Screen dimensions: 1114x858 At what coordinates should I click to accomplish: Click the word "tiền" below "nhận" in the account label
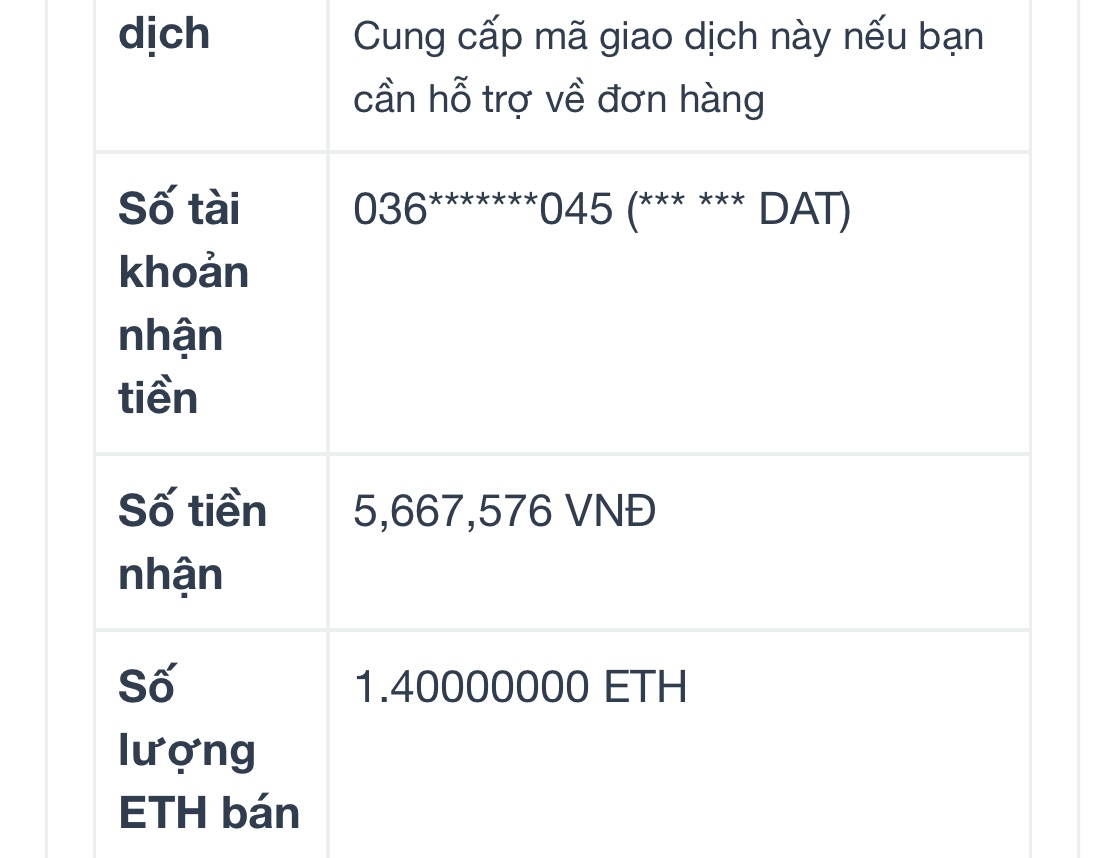click(x=158, y=398)
